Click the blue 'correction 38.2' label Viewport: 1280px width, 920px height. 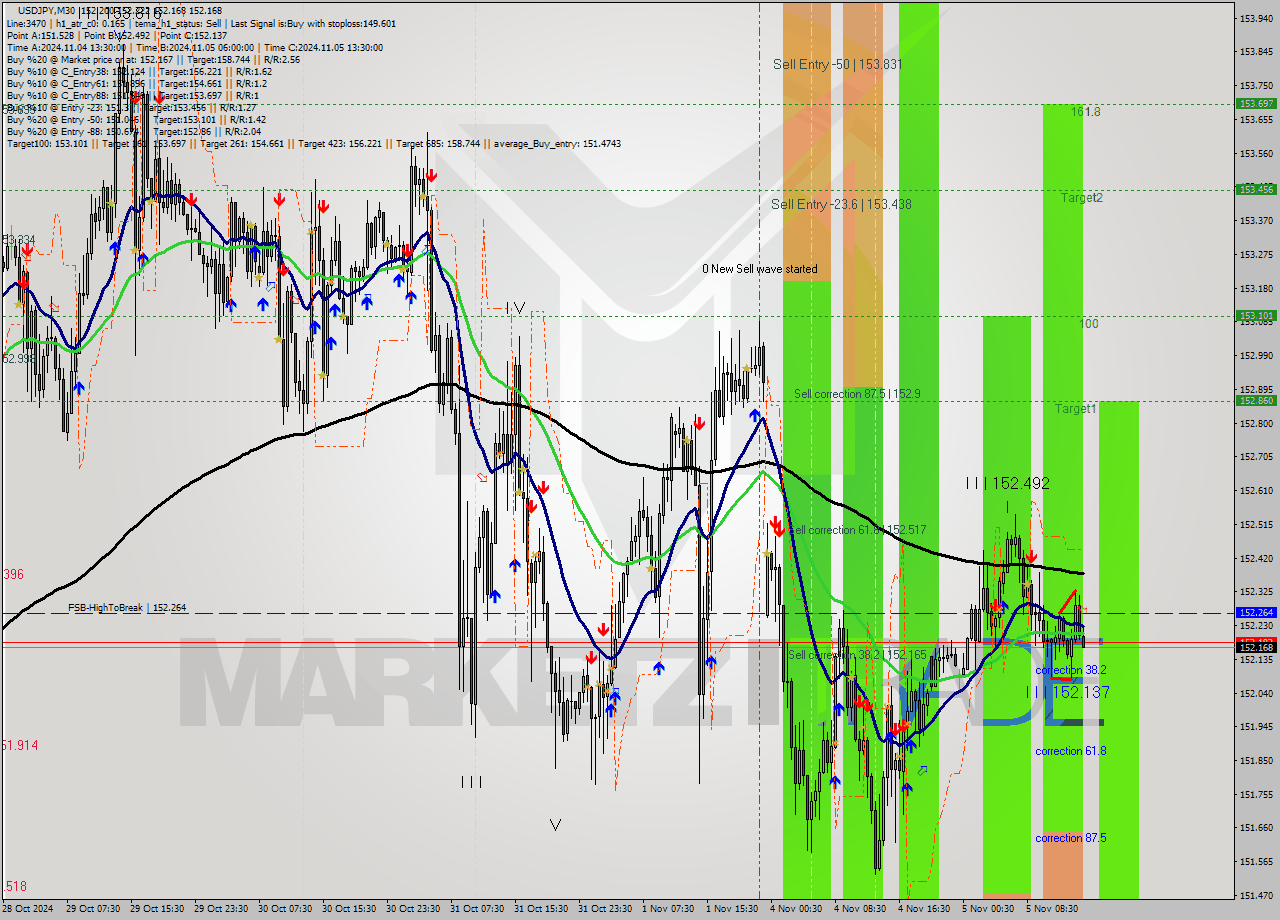point(1070,670)
